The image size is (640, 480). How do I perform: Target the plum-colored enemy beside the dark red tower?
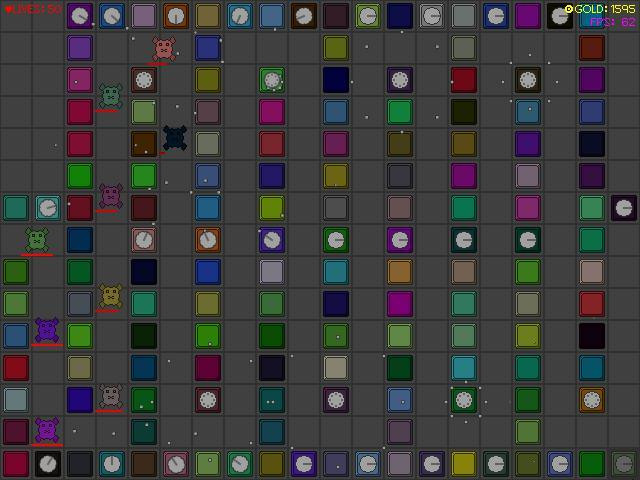pos(111,196)
